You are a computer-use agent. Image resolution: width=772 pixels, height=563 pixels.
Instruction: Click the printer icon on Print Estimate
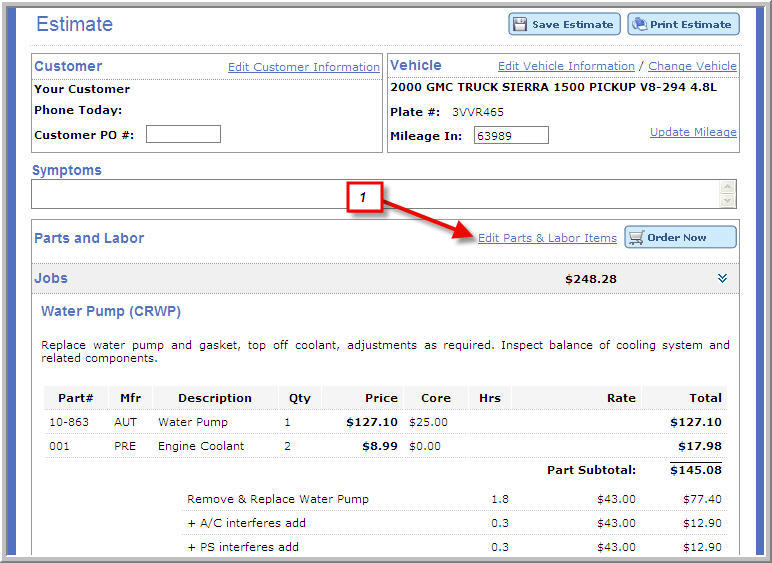tap(638, 25)
